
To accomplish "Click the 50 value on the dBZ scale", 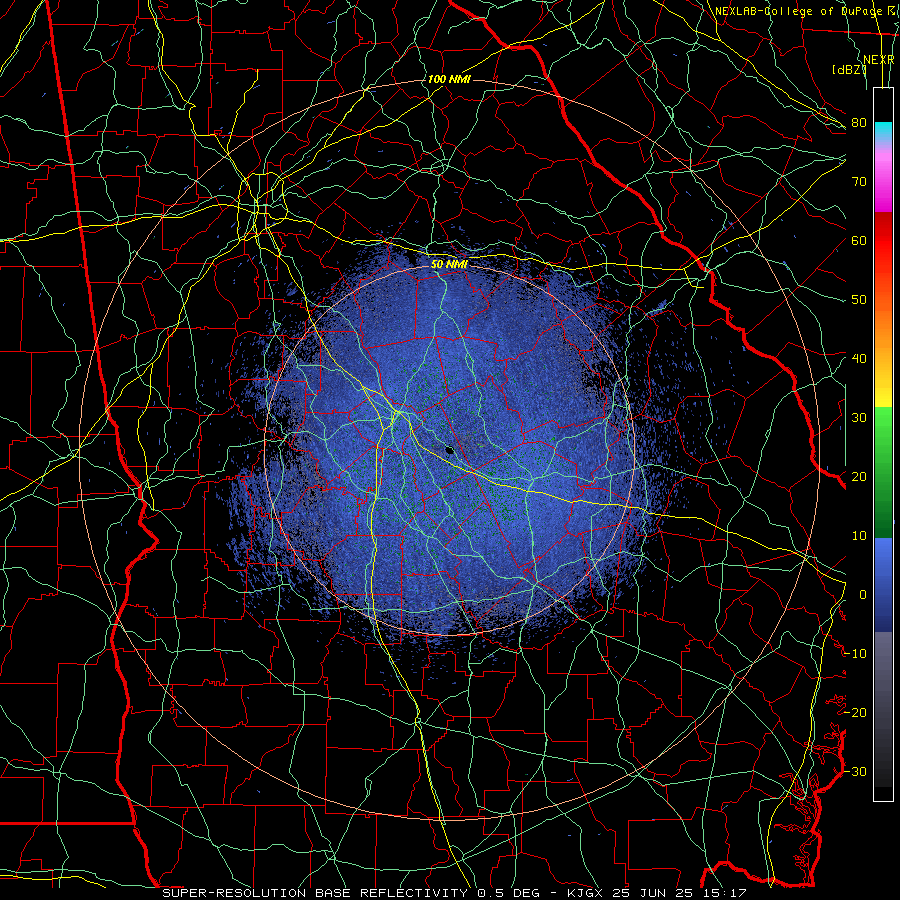I will [x=859, y=300].
